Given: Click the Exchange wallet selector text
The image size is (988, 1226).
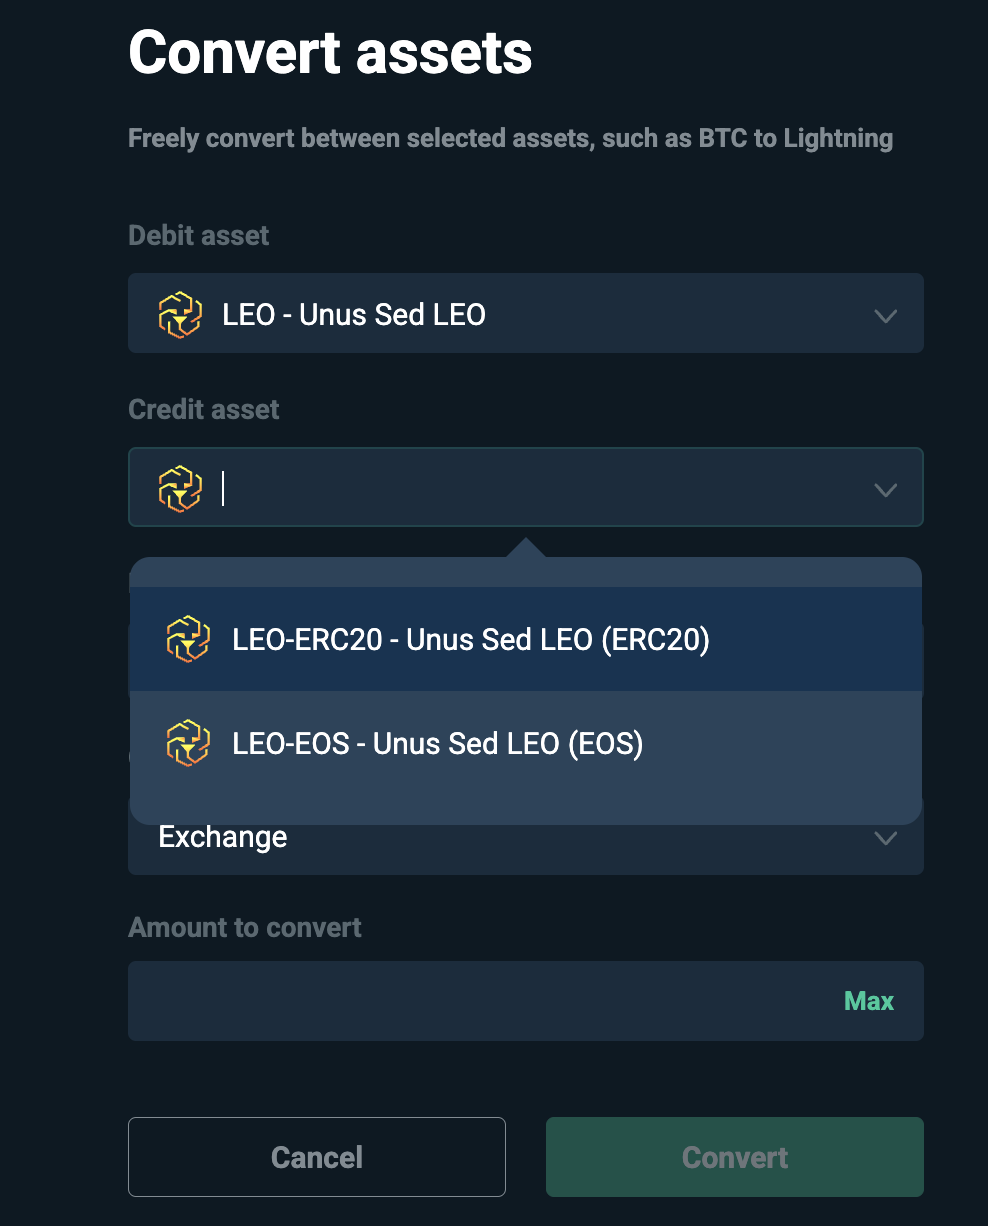Looking at the screenshot, I should coord(223,837).
